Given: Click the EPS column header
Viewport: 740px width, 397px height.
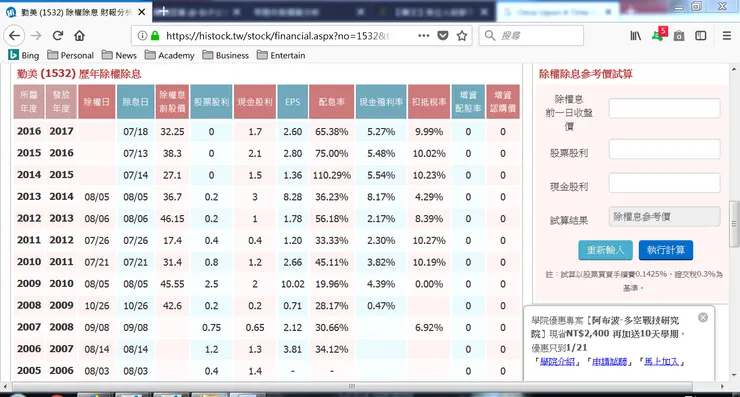Looking at the screenshot, I should coord(293,101).
